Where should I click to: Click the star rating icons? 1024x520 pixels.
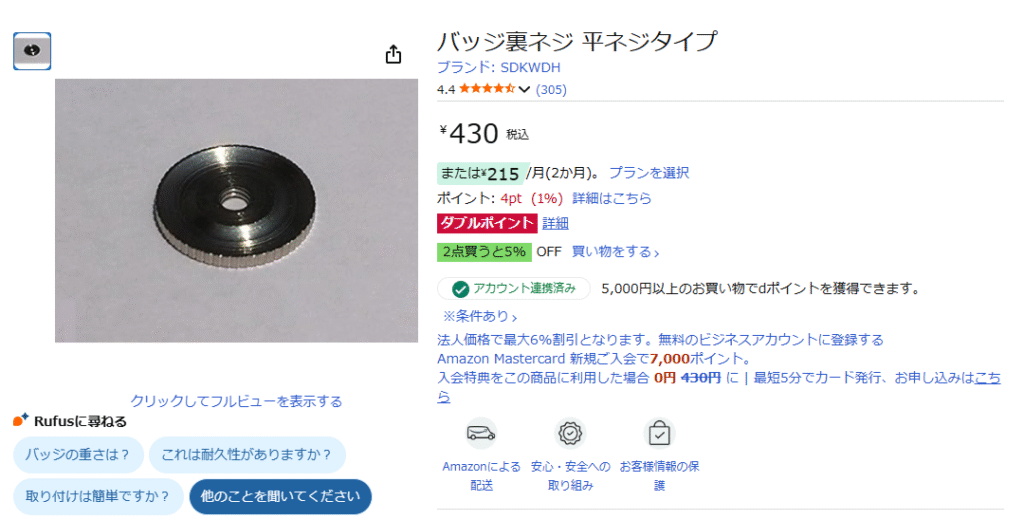[x=487, y=89]
